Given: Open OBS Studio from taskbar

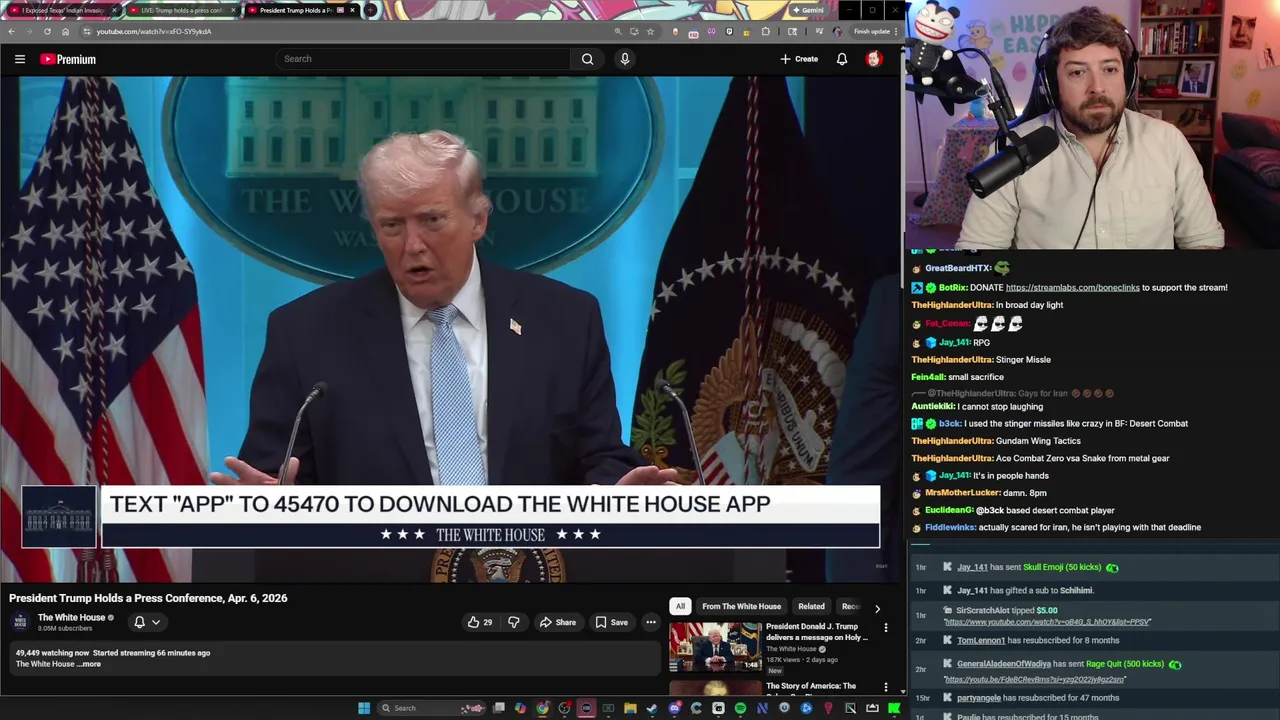Looking at the screenshot, I should (564, 708).
